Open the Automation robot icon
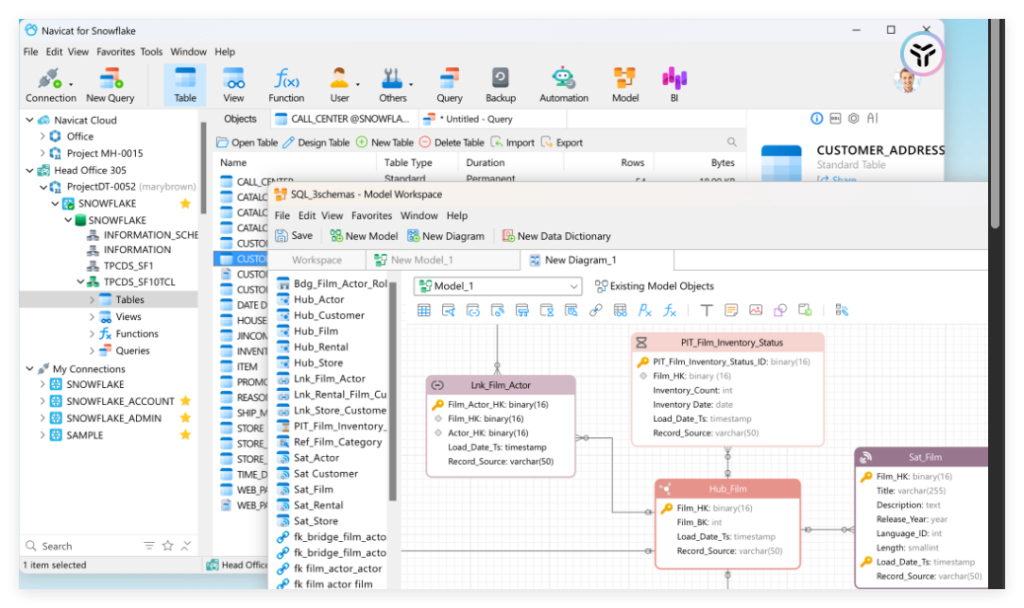The height and width of the screenshot is (608, 1024). 564,86
